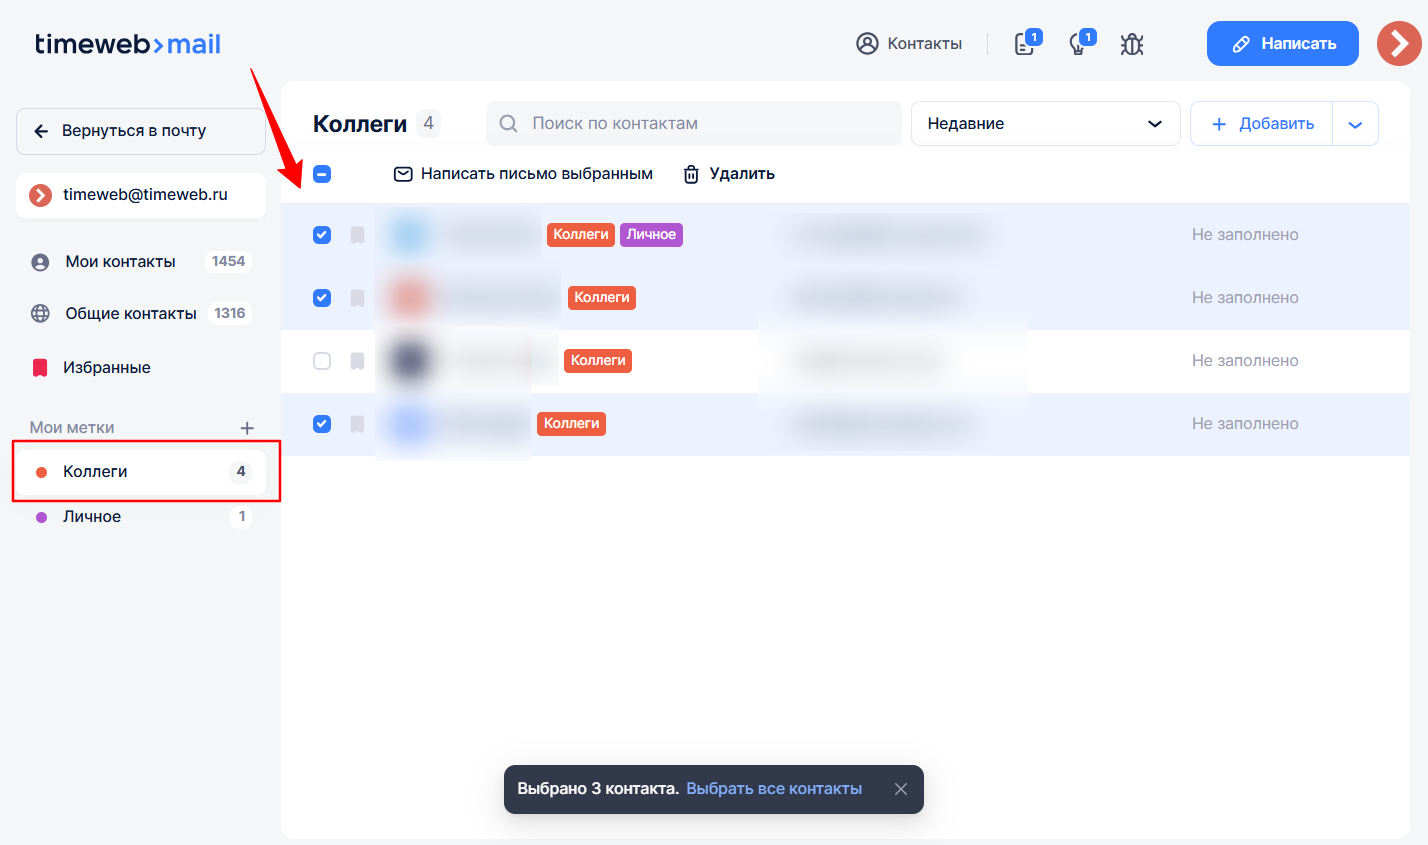Click the purple Личное label dot in sidebar
1428x845 pixels.
click(x=42, y=517)
